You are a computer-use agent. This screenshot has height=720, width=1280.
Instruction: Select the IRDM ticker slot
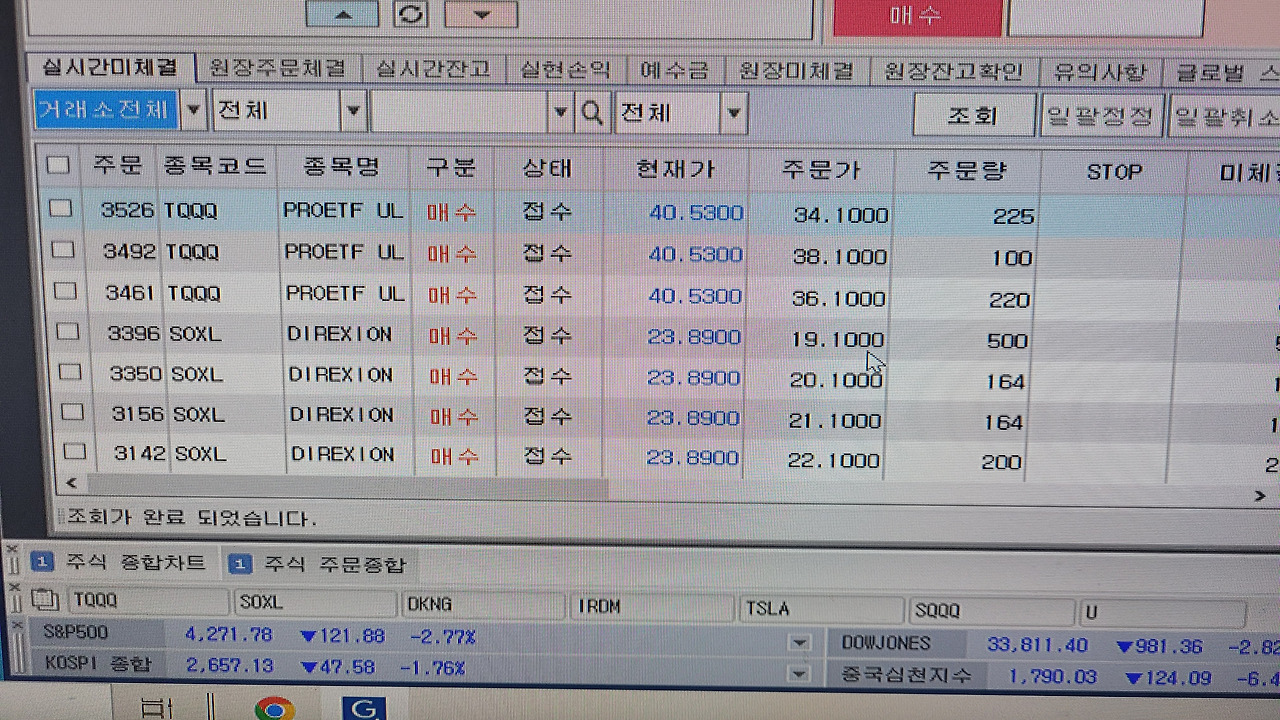(653, 607)
